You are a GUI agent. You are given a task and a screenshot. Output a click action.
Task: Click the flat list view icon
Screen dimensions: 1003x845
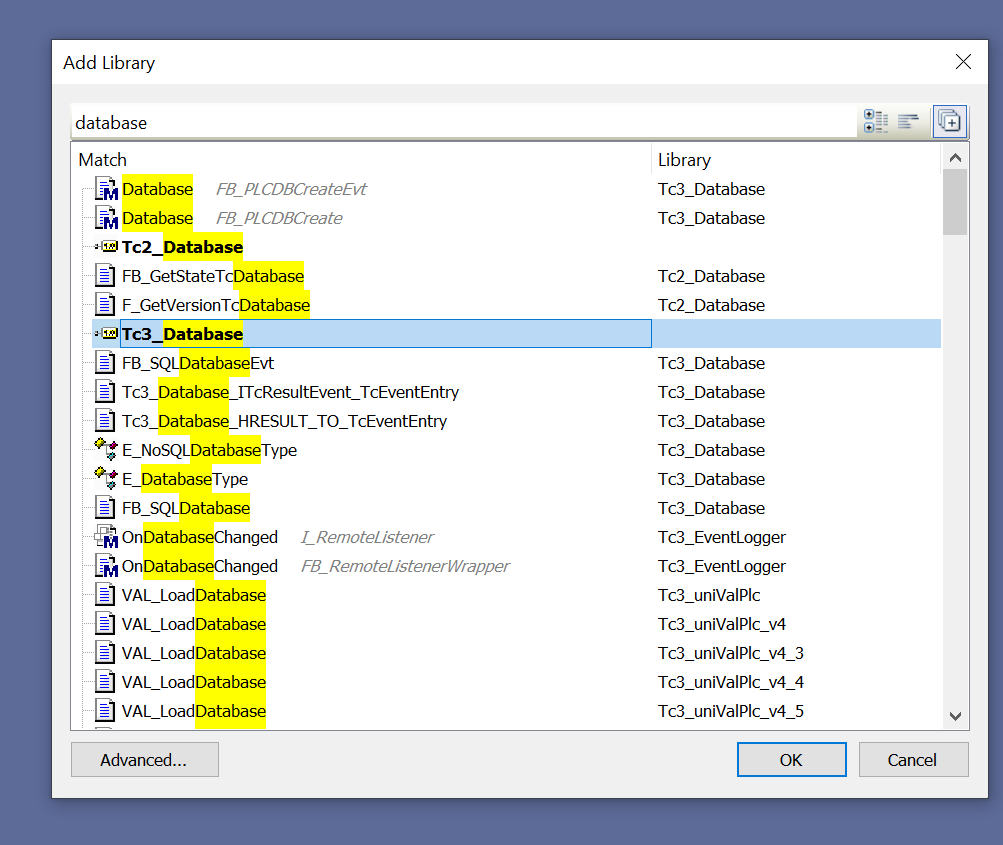click(x=908, y=122)
